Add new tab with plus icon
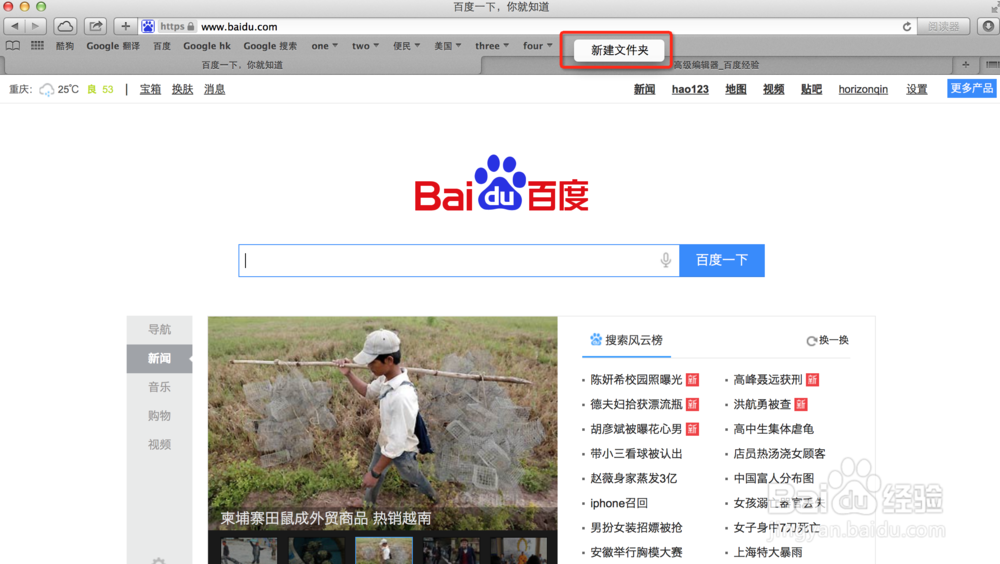Image resolution: width=1000 pixels, height=564 pixels. tap(966, 64)
